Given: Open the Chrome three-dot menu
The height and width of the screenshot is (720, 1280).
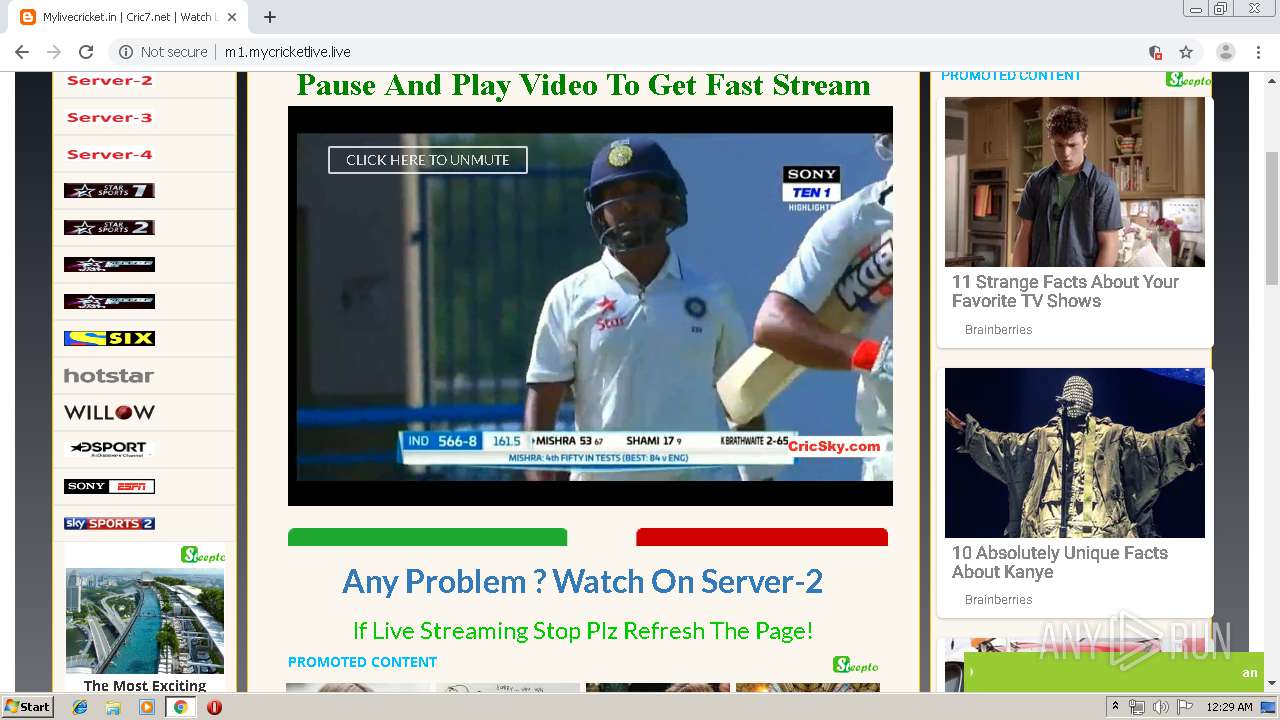Looking at the screenshot, I should (1258, 52).
